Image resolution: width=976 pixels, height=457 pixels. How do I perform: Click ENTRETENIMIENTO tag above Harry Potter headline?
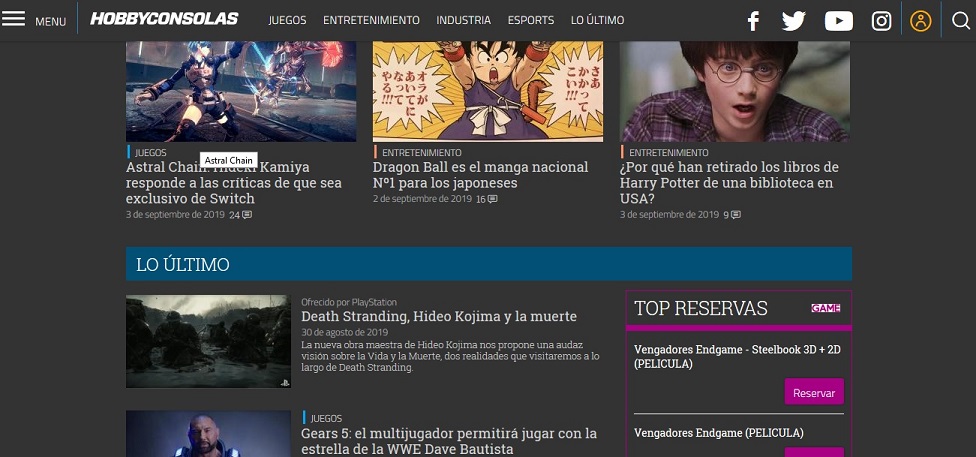pos(669,153)
